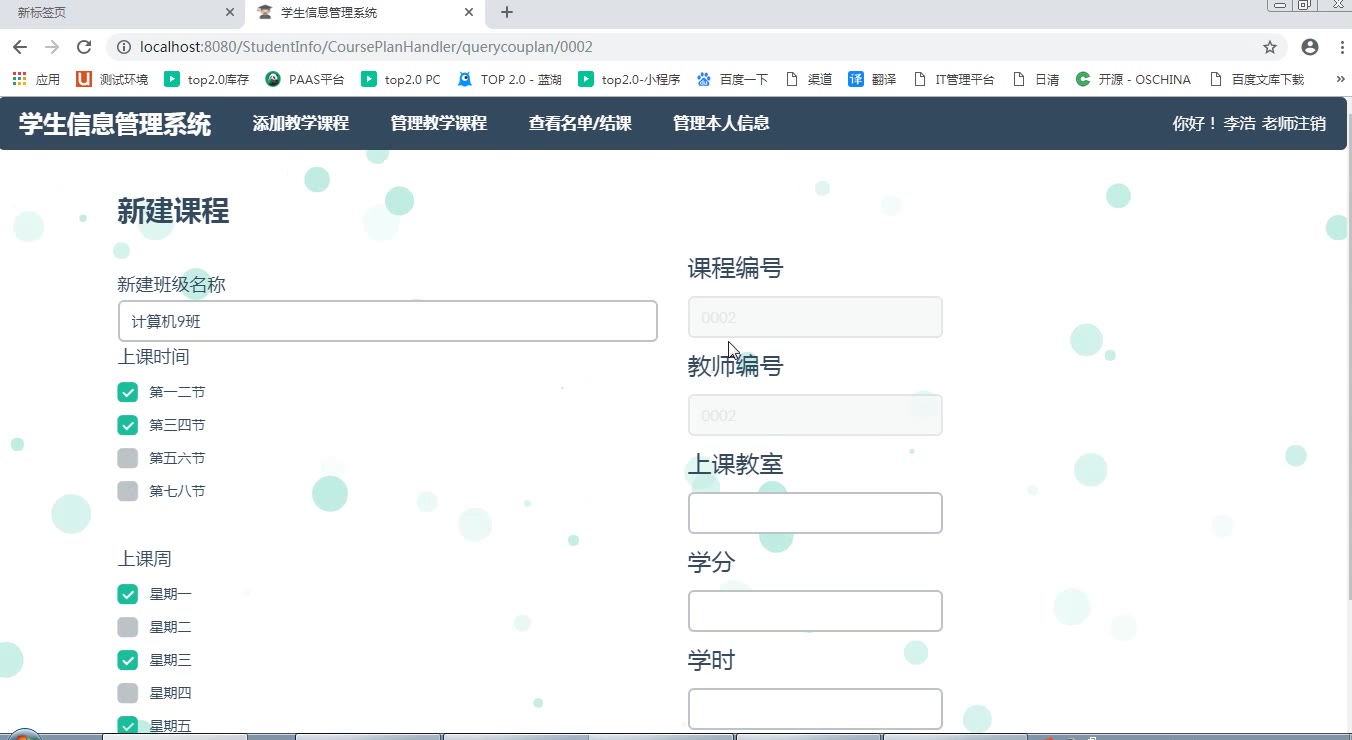Click the 学时 input field
1352x740 pixels.
(815, 709)
